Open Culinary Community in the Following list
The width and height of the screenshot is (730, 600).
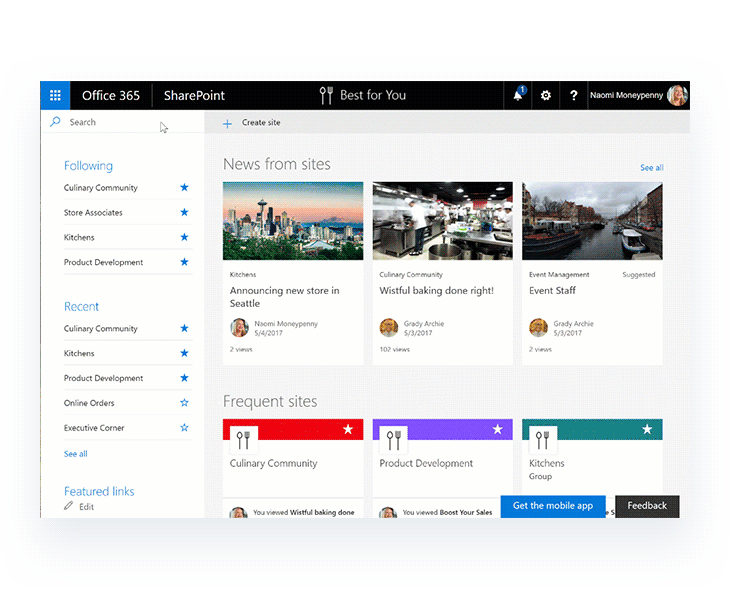pos(101,188)
